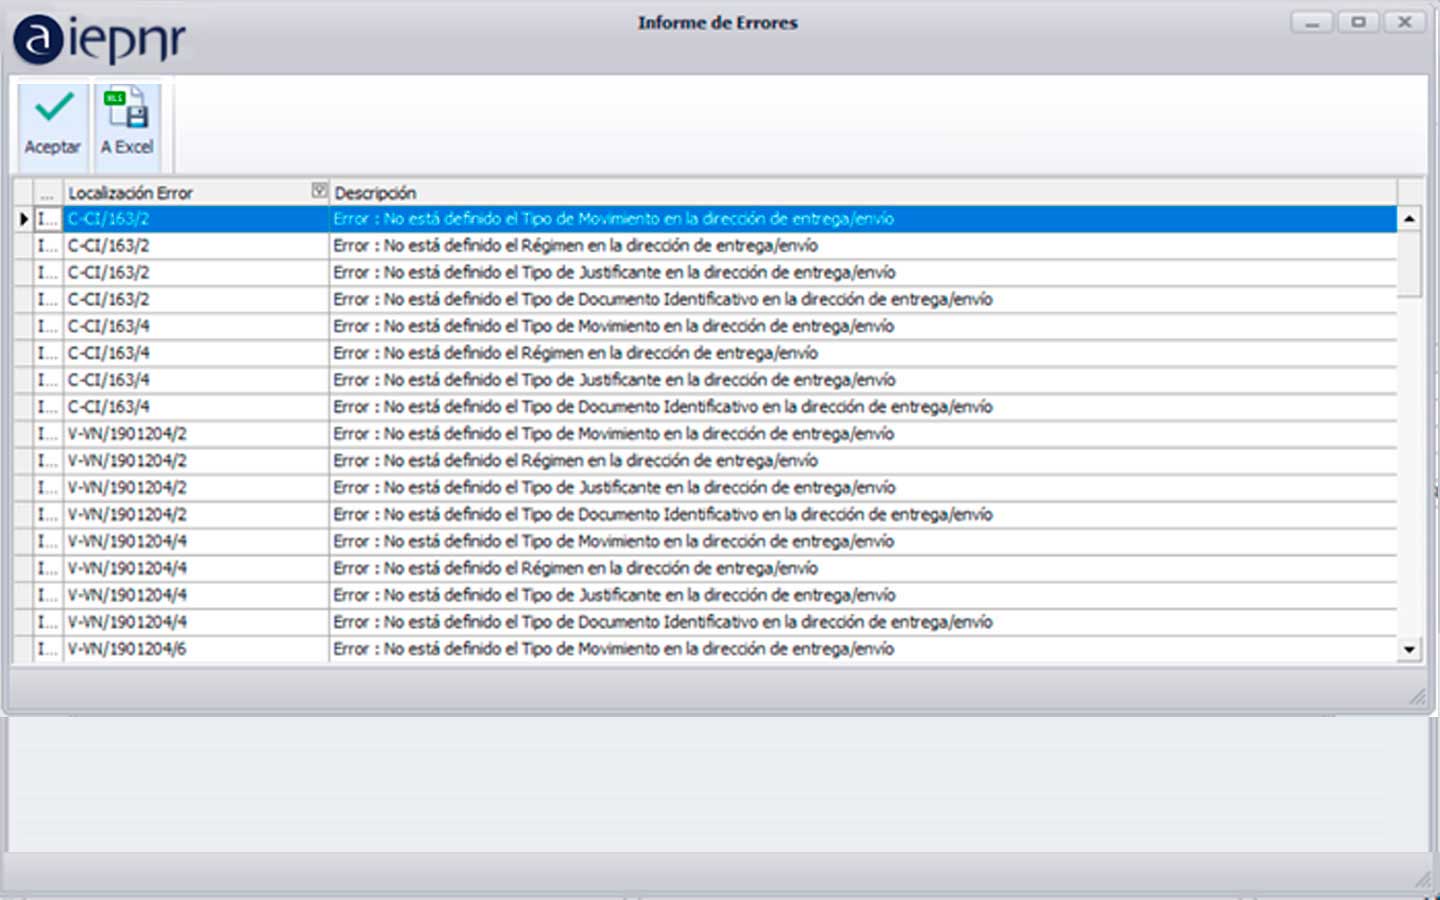Click the vertical scrollbar thumb
Viewport: 1440px width, 900px height.
tap(1409, 263)
